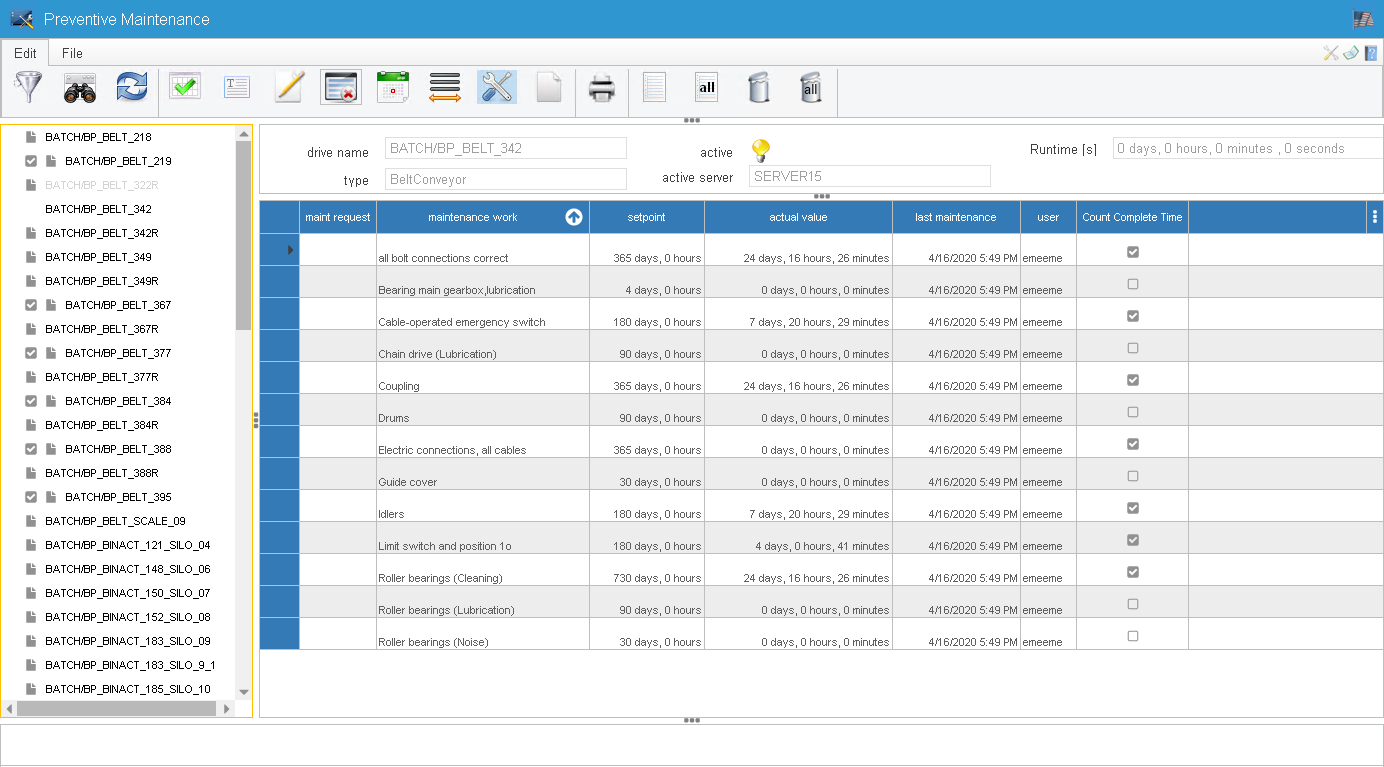Toggle Count Complete Time for Bearing main gearbox
The height and width of the screenshot is (767, 1384).
coord(1133,284)
